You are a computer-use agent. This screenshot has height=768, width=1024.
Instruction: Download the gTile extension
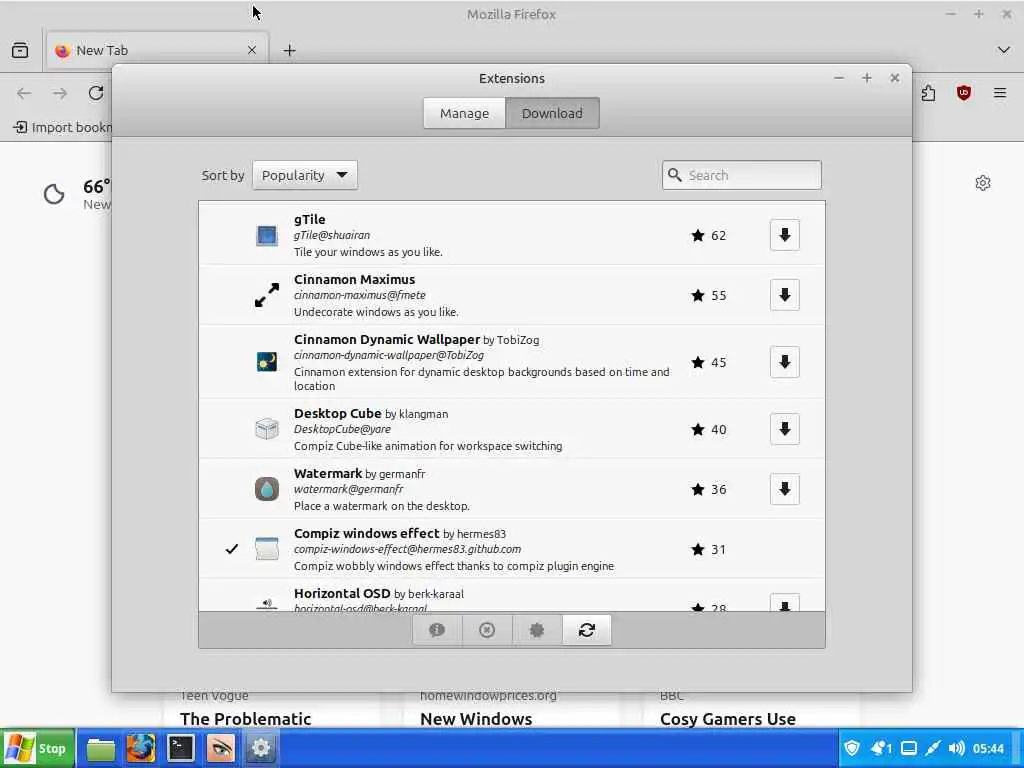784,235
